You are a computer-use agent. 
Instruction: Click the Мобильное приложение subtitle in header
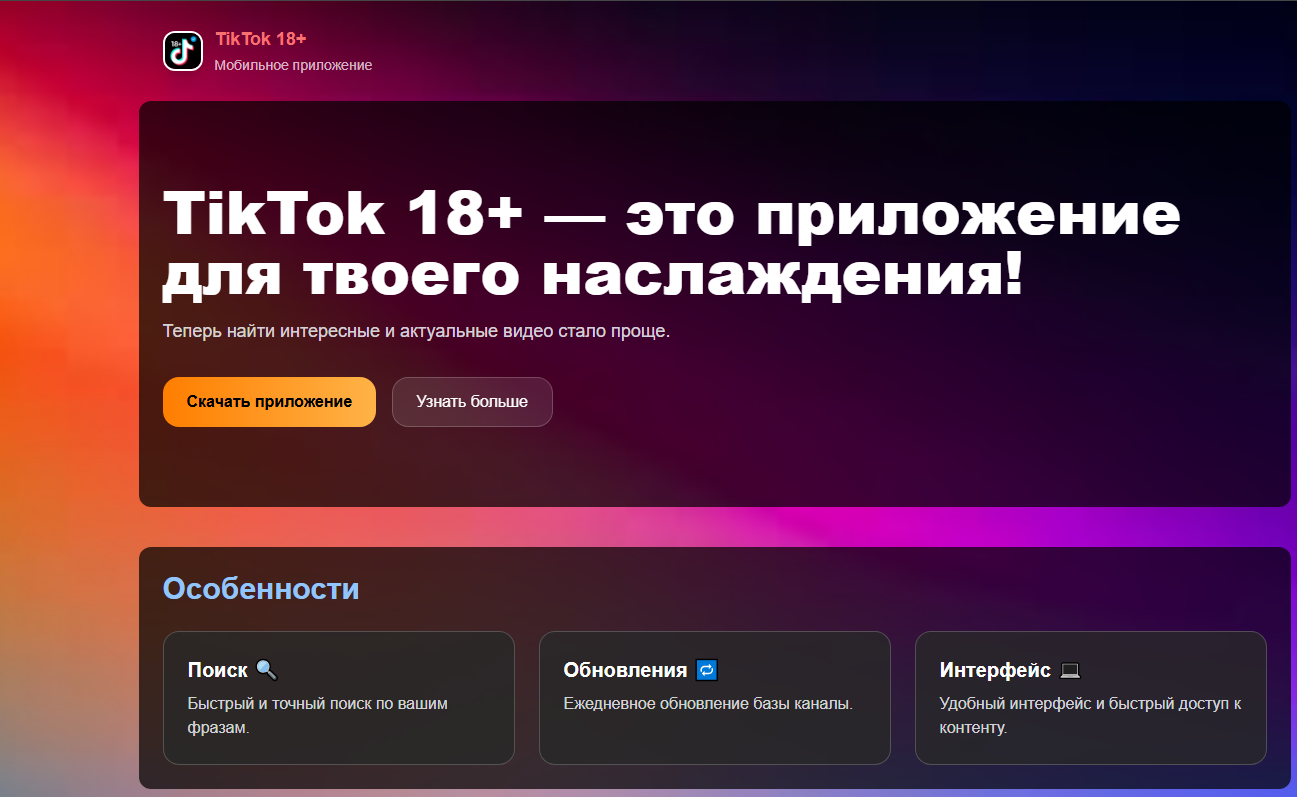pos(293,65)
